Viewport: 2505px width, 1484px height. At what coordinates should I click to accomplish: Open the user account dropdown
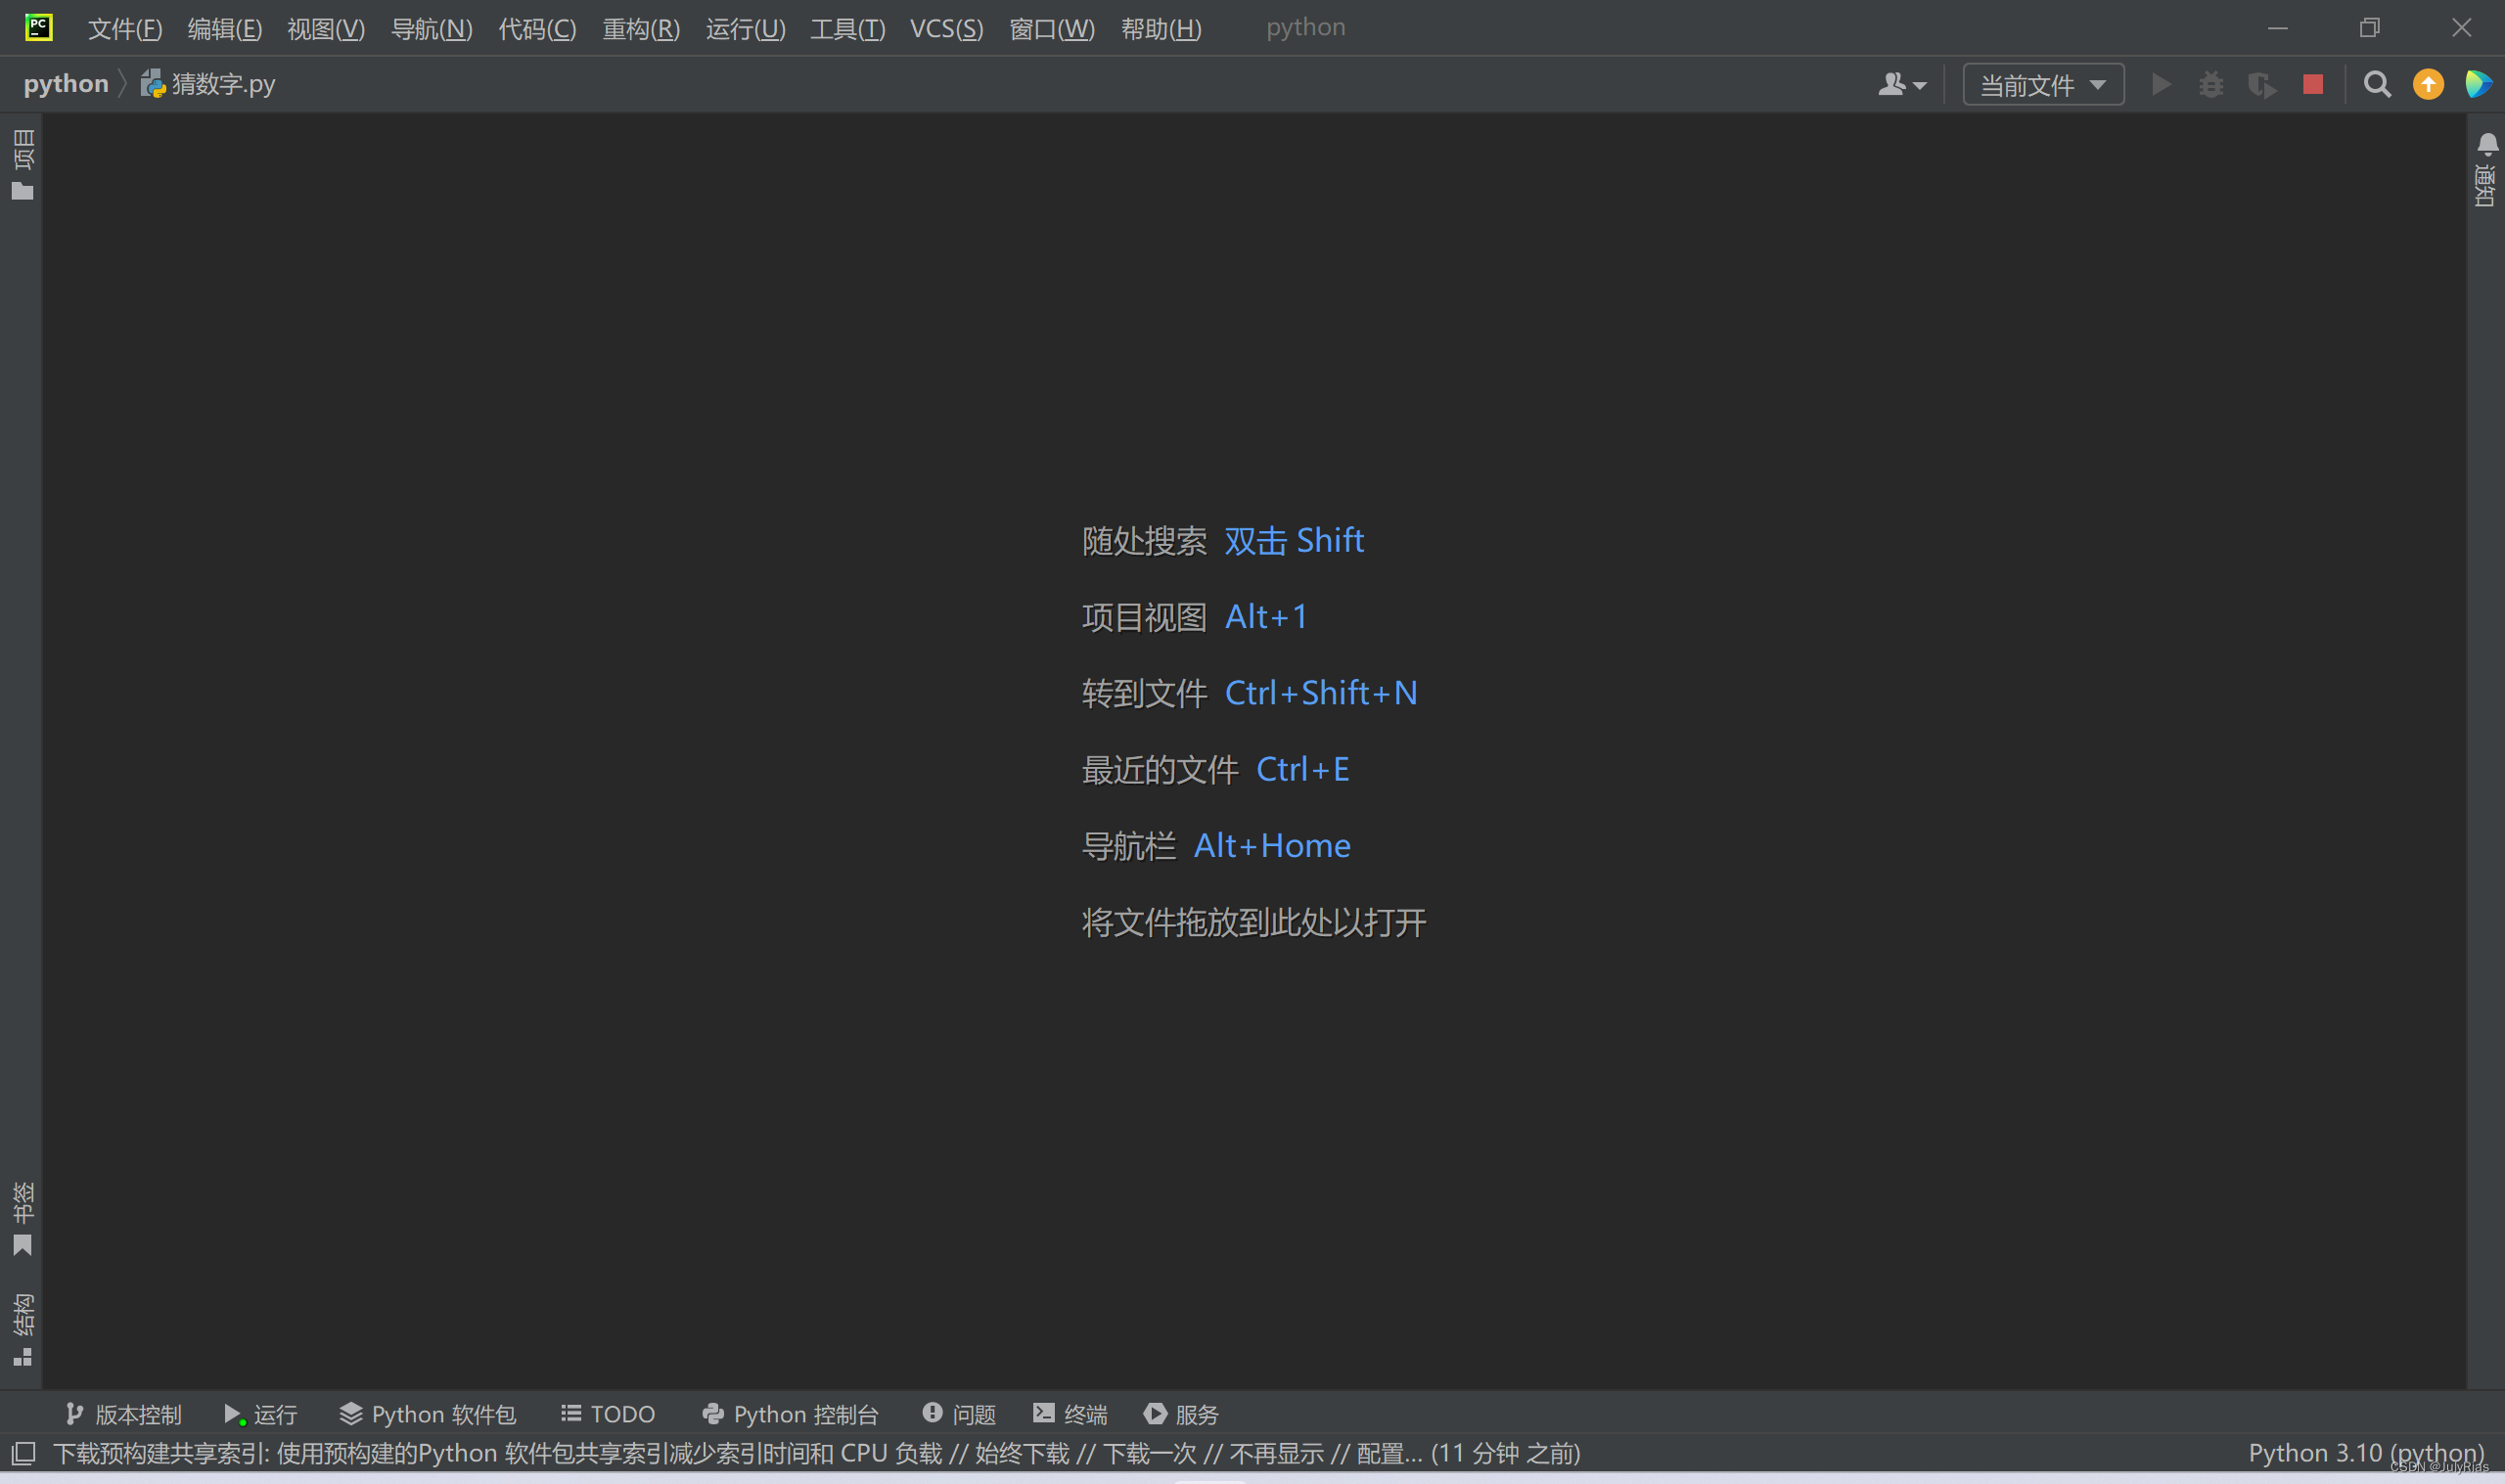point(1901,85)
